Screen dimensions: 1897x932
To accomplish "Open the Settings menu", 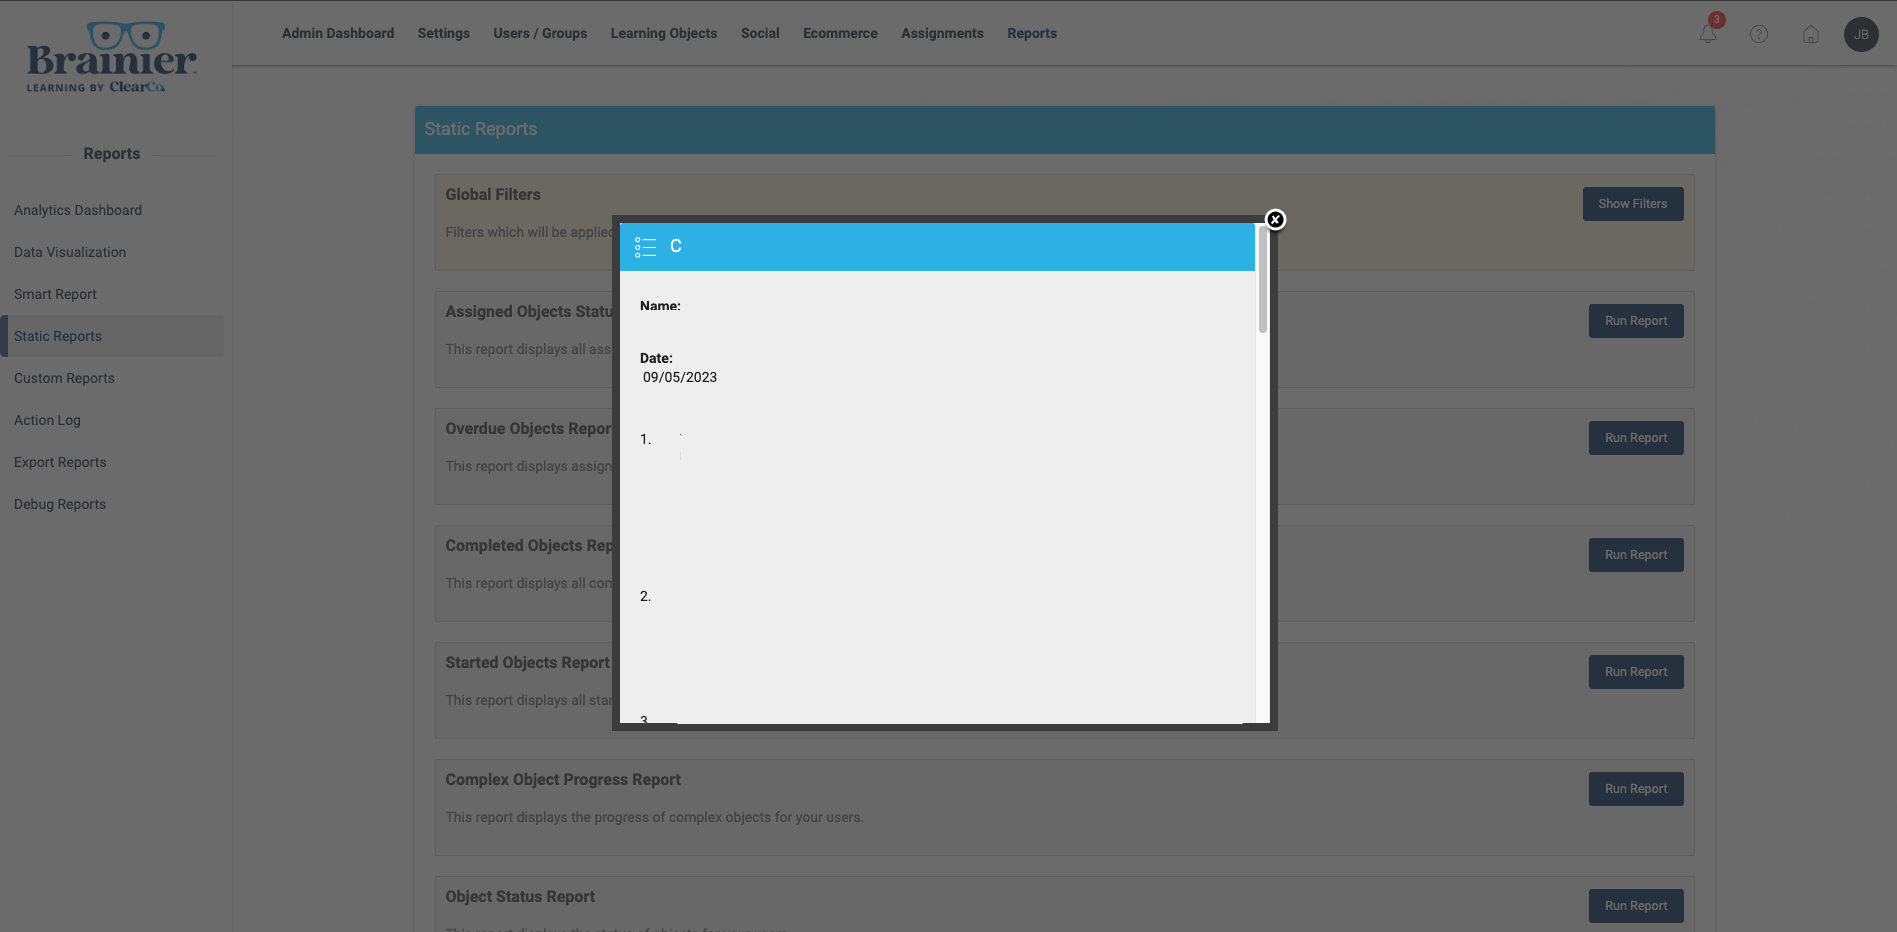I will 444,33.
